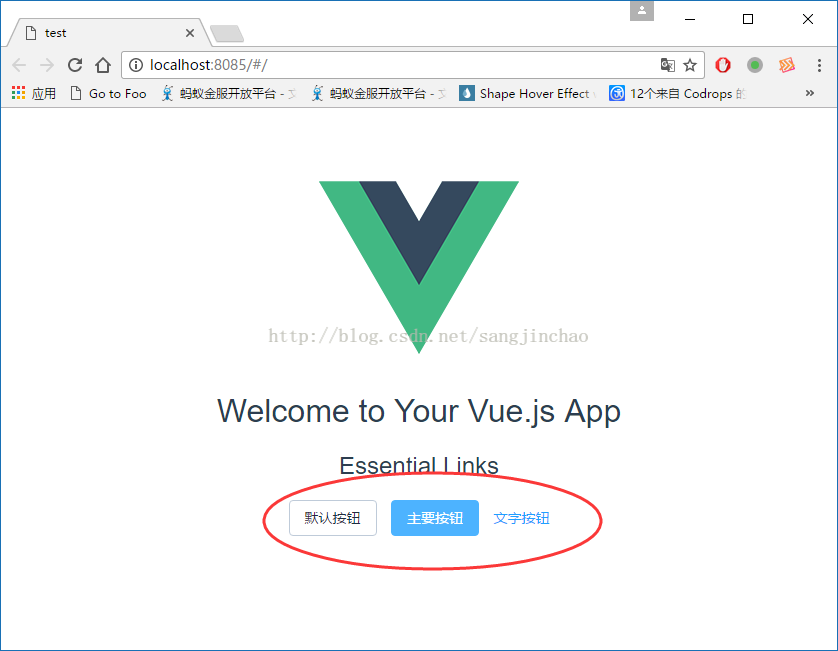
Task: Select the test browser tab
Action: pos(107,33)
